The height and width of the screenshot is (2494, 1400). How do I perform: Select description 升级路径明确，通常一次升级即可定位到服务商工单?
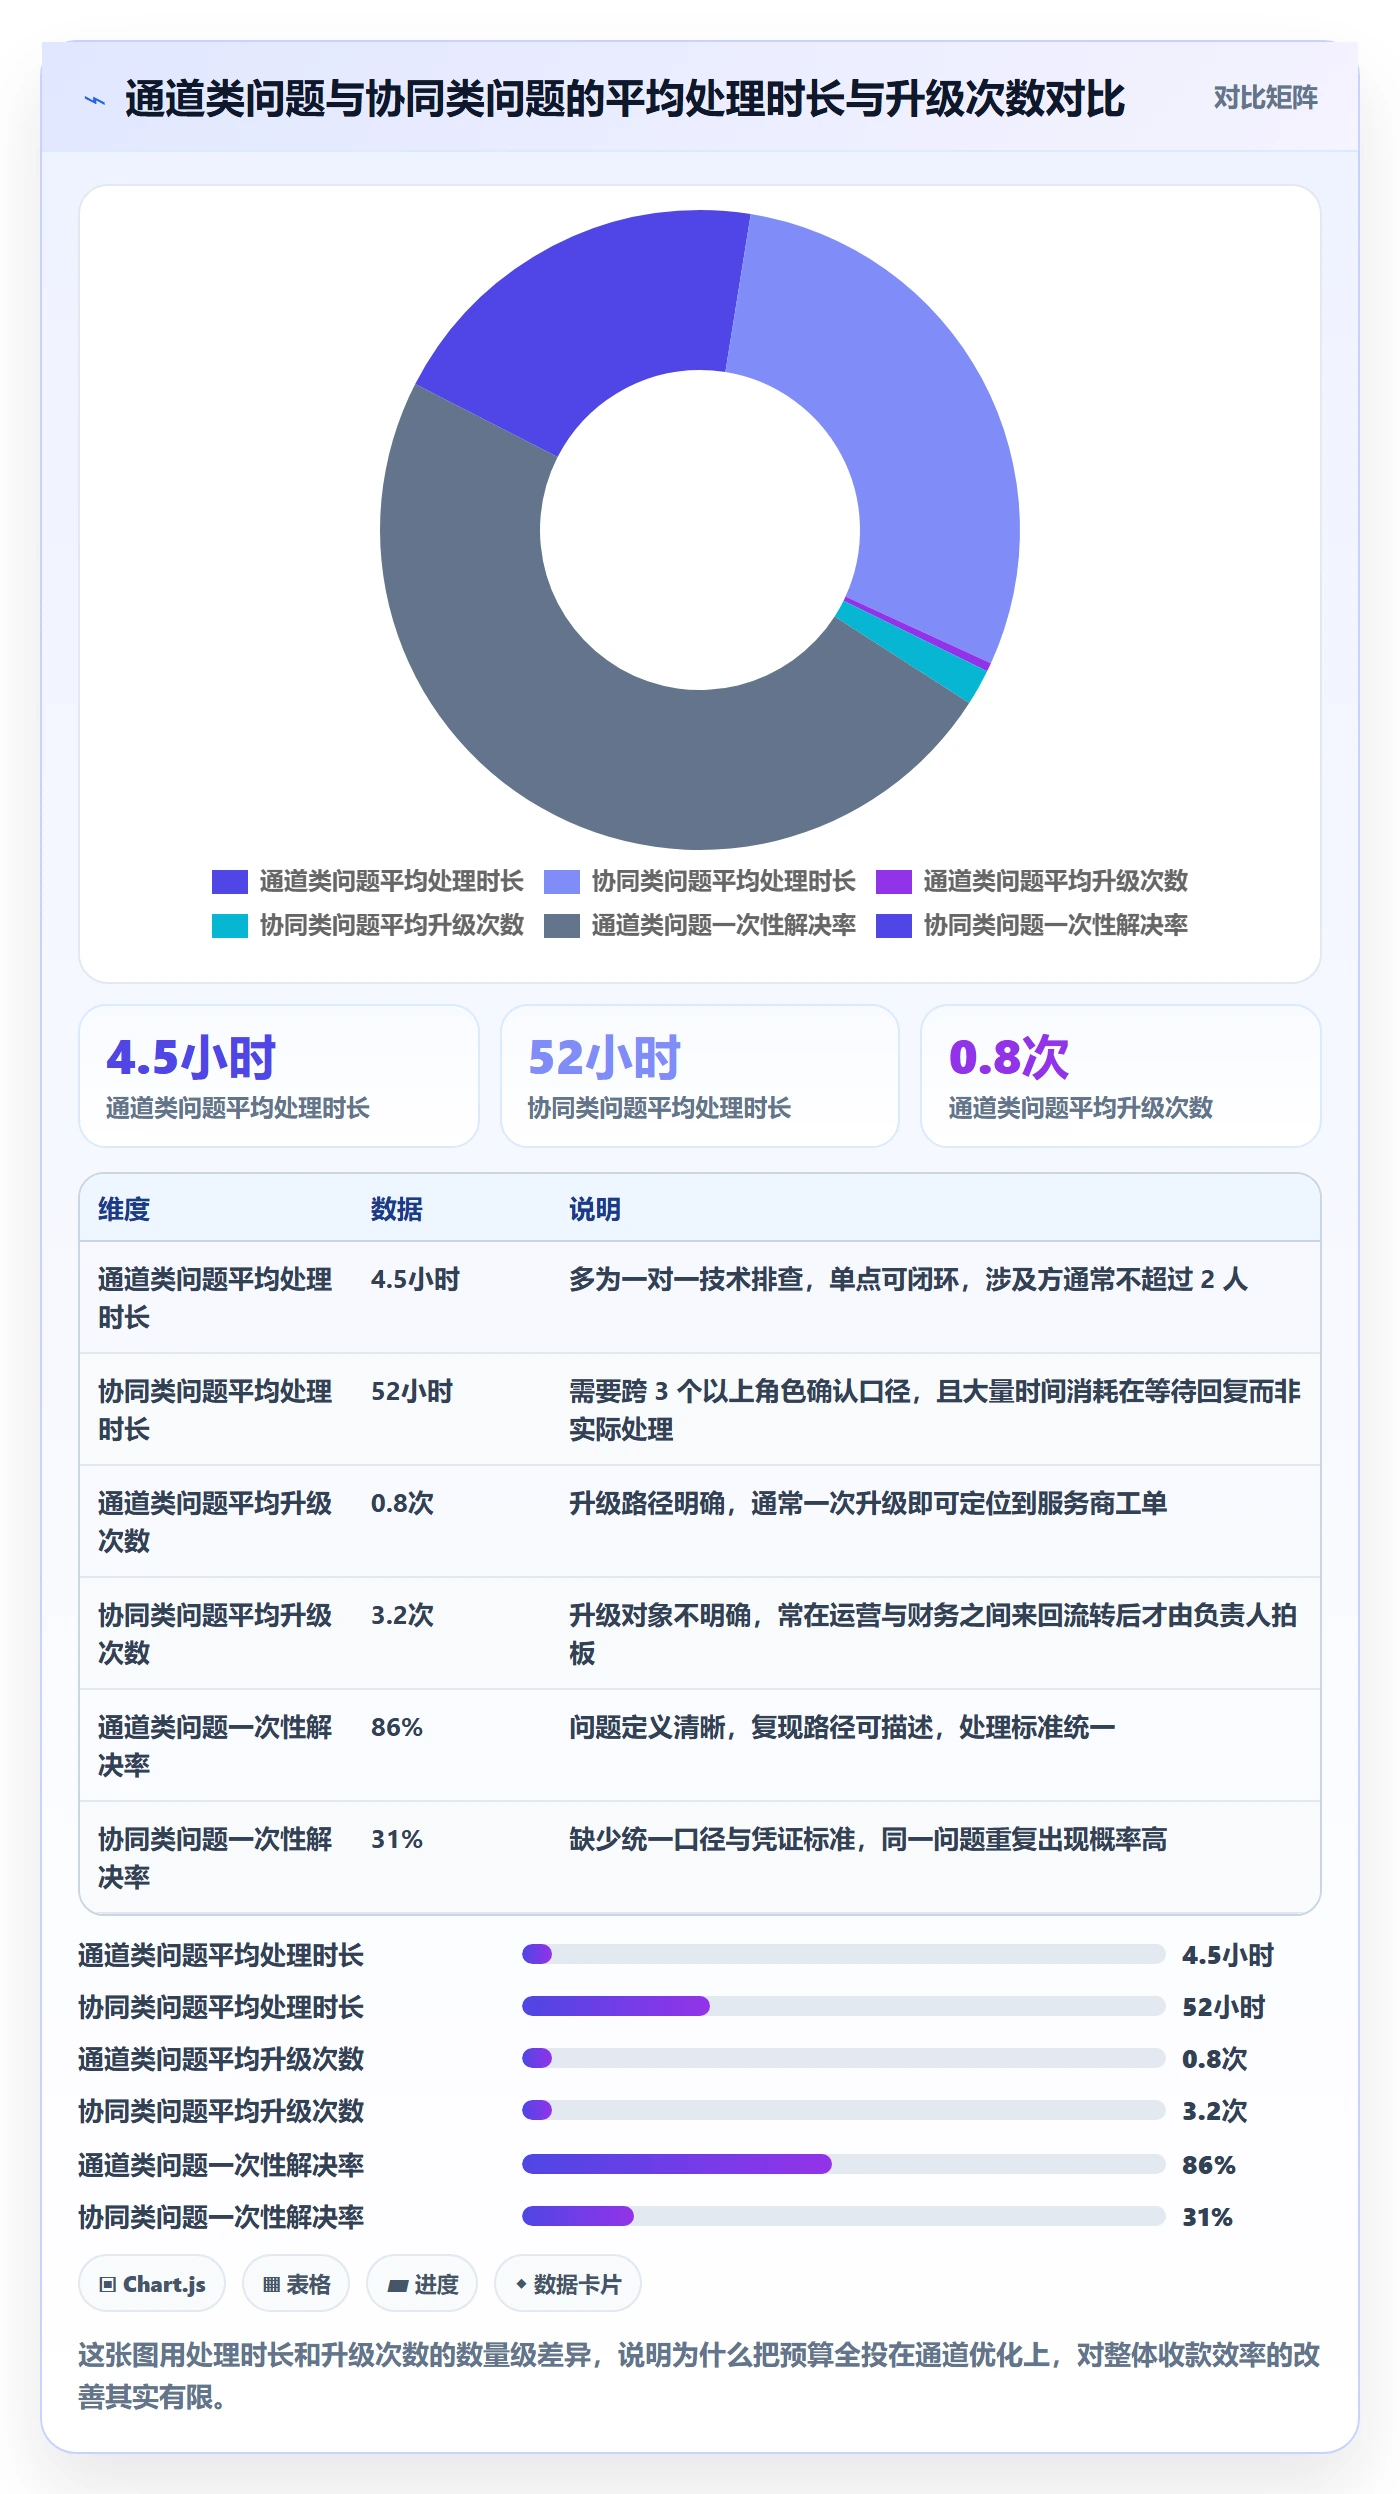[868, 1503]
